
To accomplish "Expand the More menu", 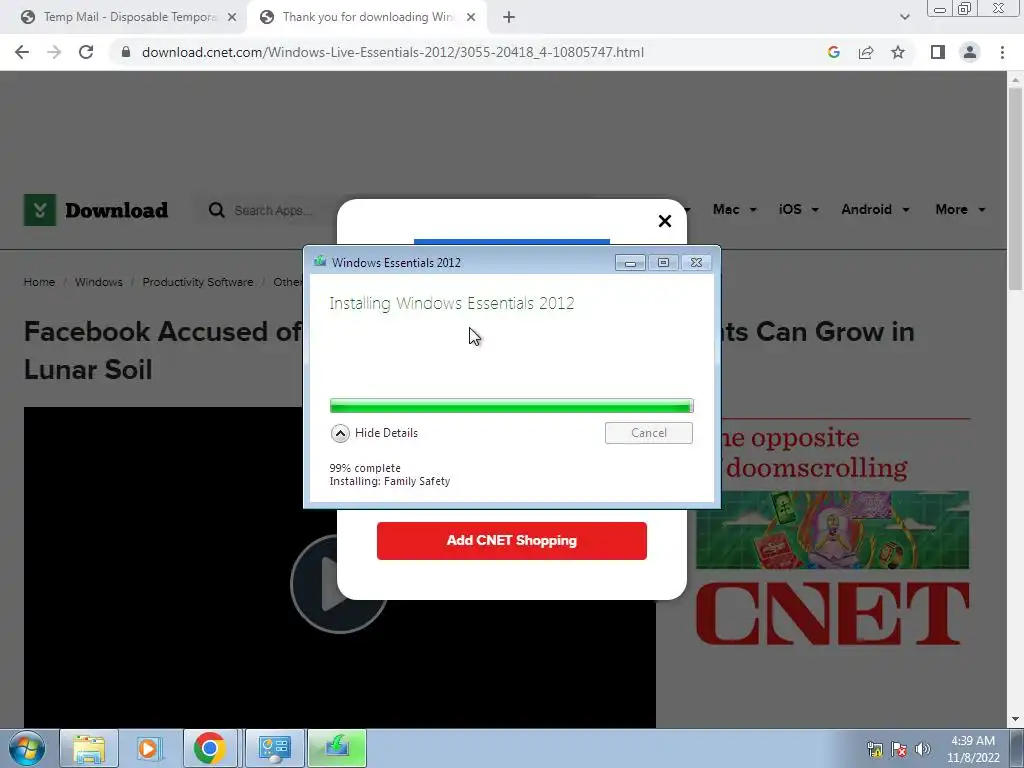I will [960, 210].
